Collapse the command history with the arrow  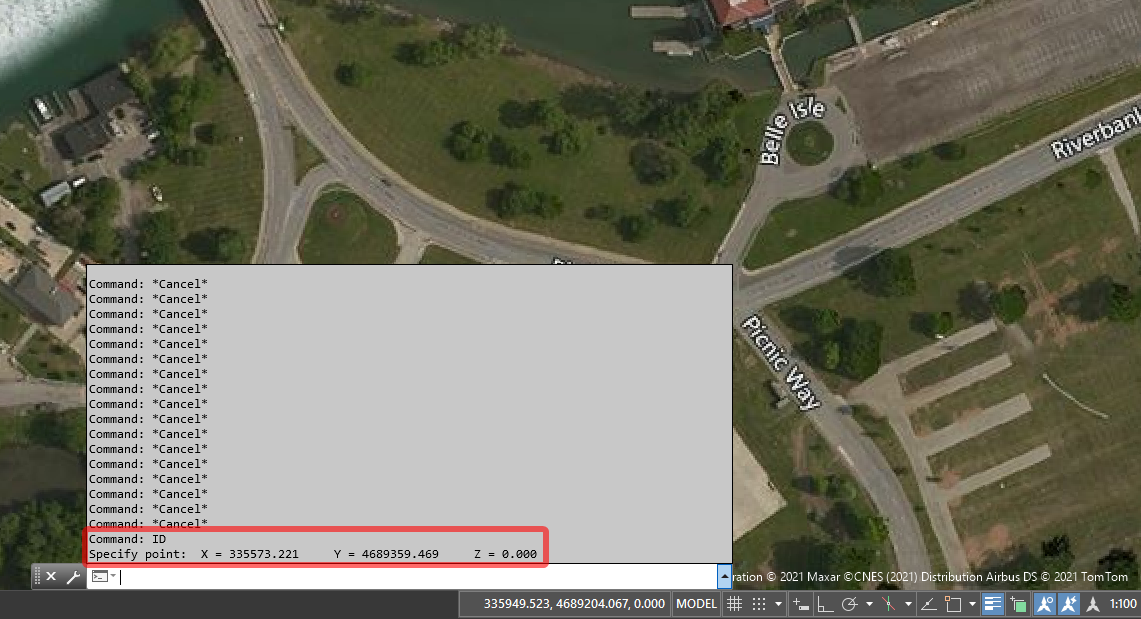tap(724, 577)
